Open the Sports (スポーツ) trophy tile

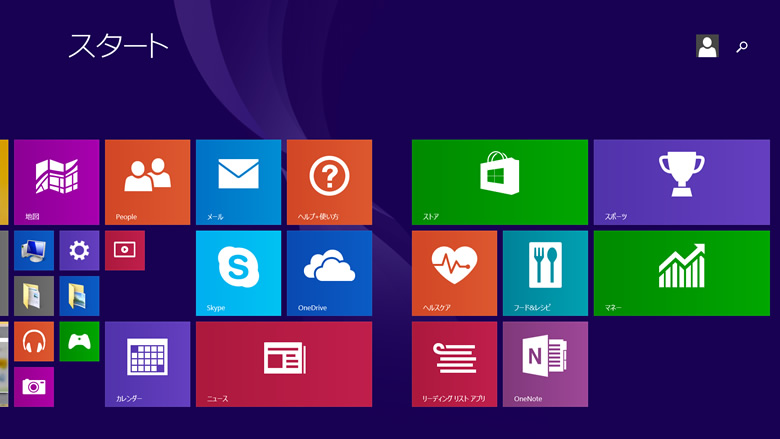[681, 181]
